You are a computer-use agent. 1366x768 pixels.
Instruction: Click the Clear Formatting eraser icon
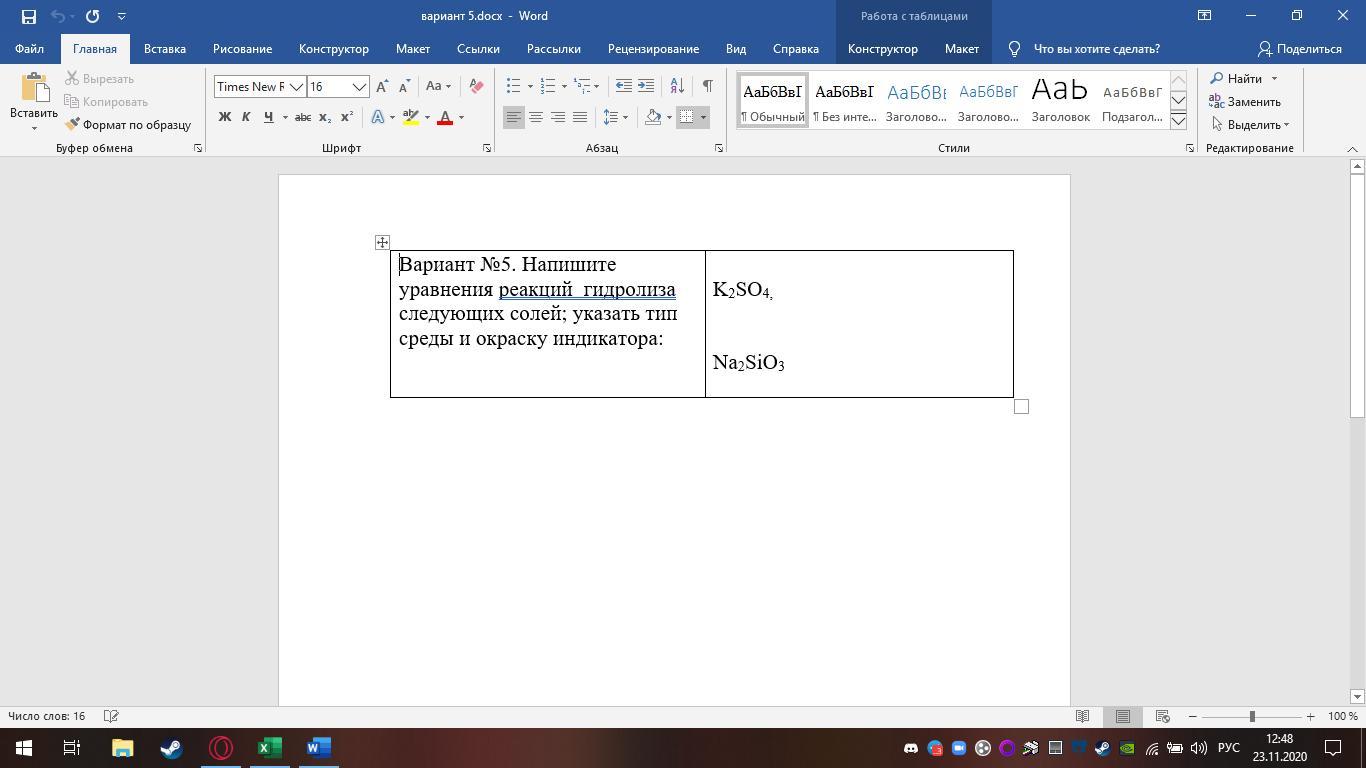click(x=476, y=87)
